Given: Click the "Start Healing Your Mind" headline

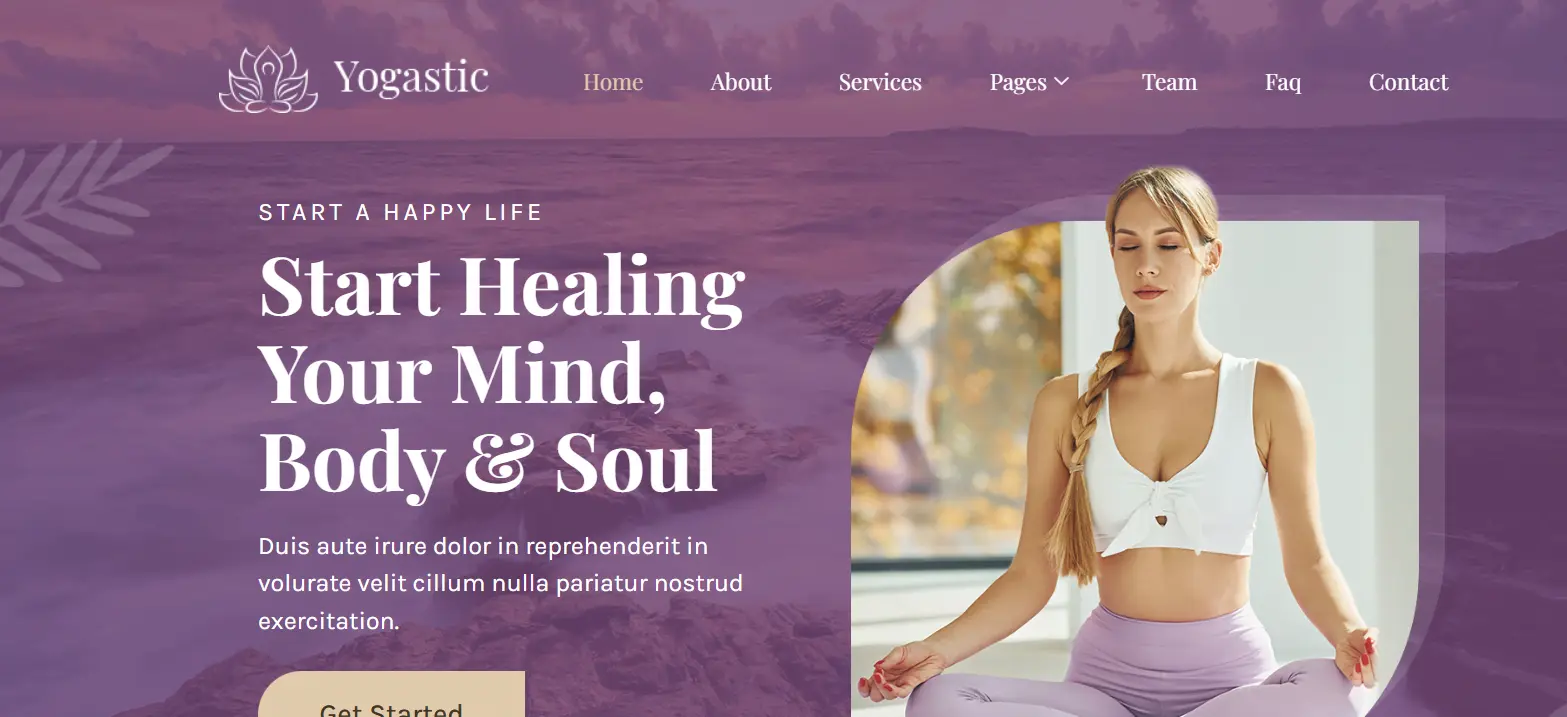Looking at the screenshot, I should click(502, 328).
